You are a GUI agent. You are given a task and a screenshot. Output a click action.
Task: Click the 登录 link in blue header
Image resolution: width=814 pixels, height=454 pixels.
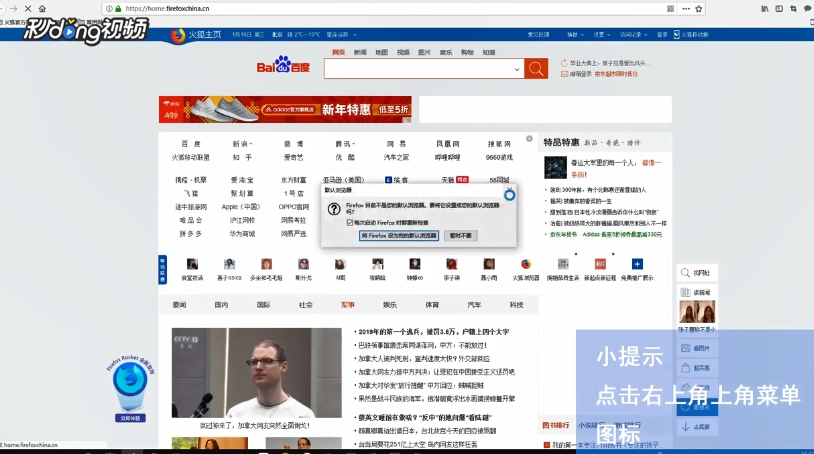coord(662,35)
